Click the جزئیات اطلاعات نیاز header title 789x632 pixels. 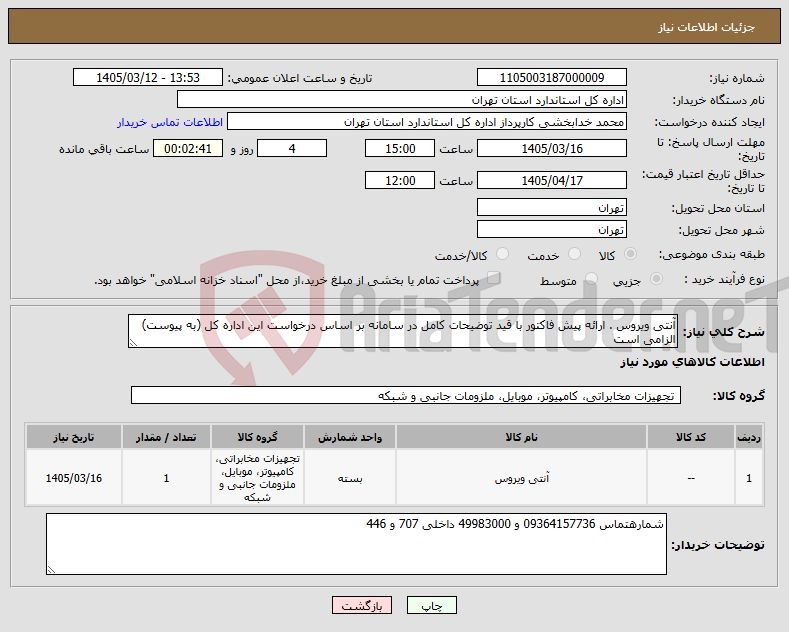pos(706,27)
